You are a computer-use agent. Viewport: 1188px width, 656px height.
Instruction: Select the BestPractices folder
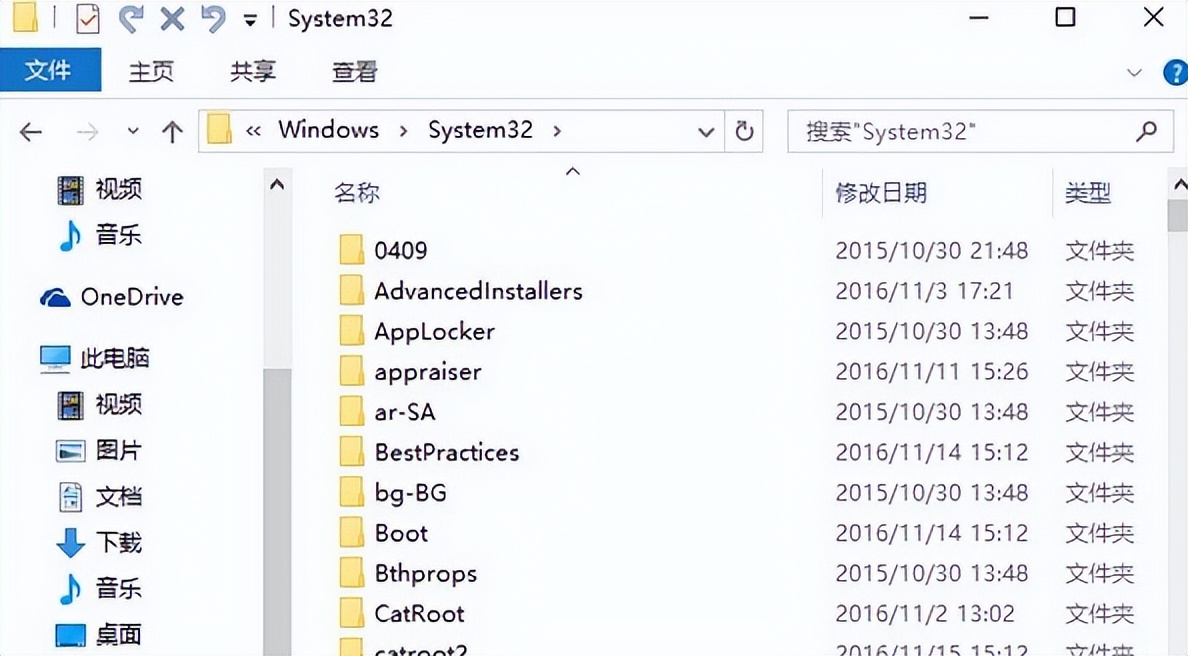(447, 452)
